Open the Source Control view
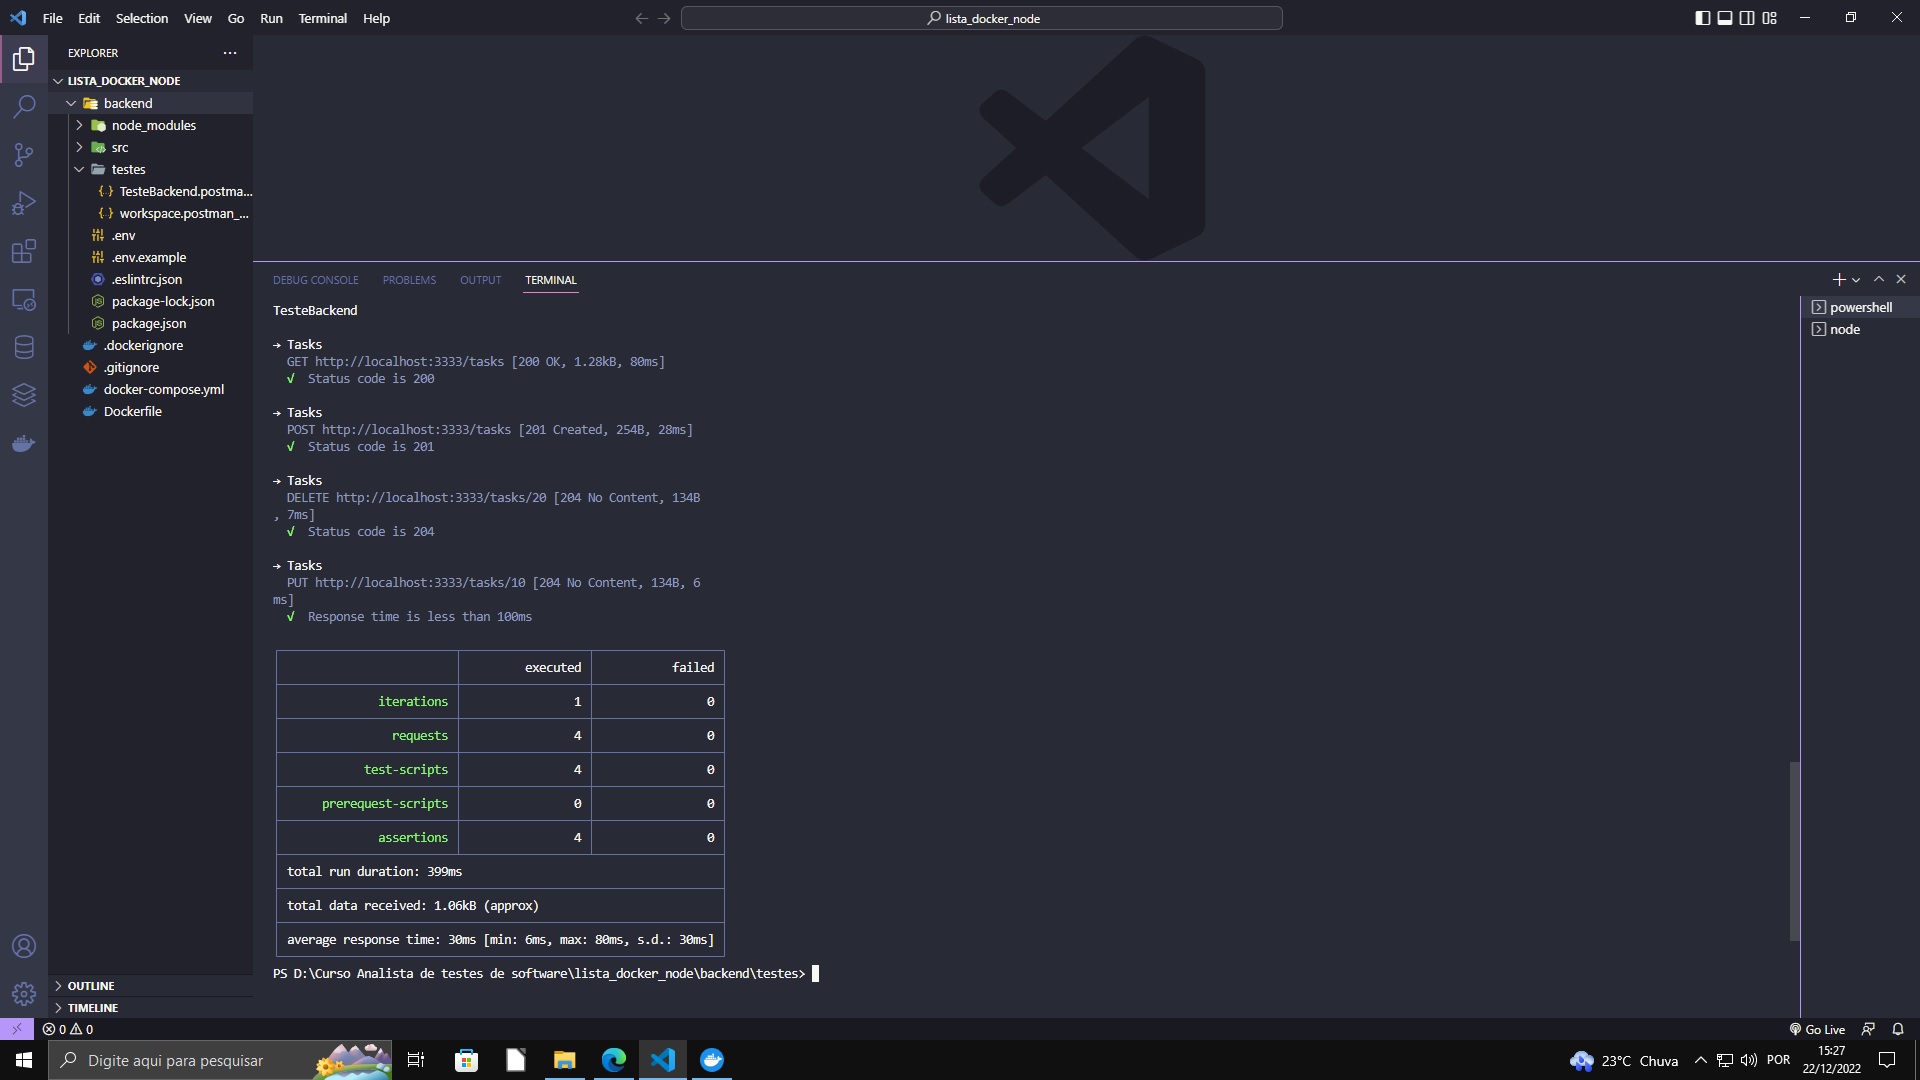Screen dimensions: 1920x1080 click(x=24, y=155)
